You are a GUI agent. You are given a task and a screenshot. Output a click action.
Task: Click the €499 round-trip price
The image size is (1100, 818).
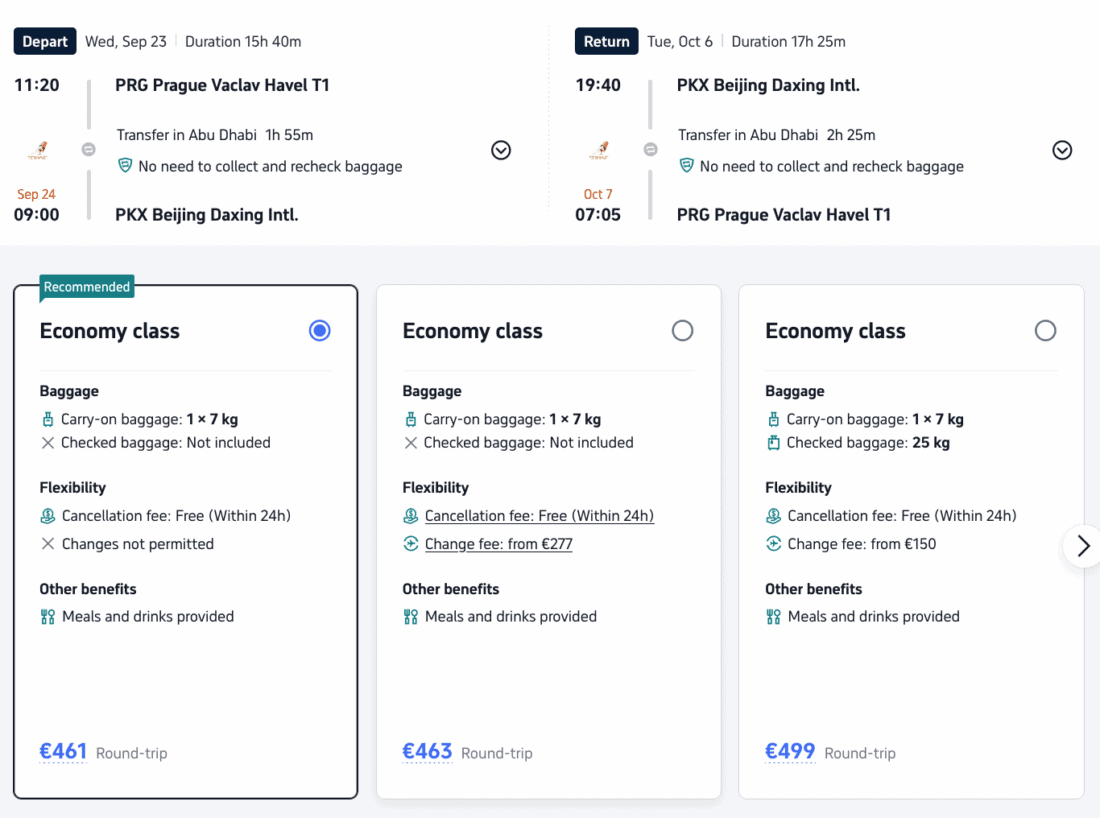point(790,752)
